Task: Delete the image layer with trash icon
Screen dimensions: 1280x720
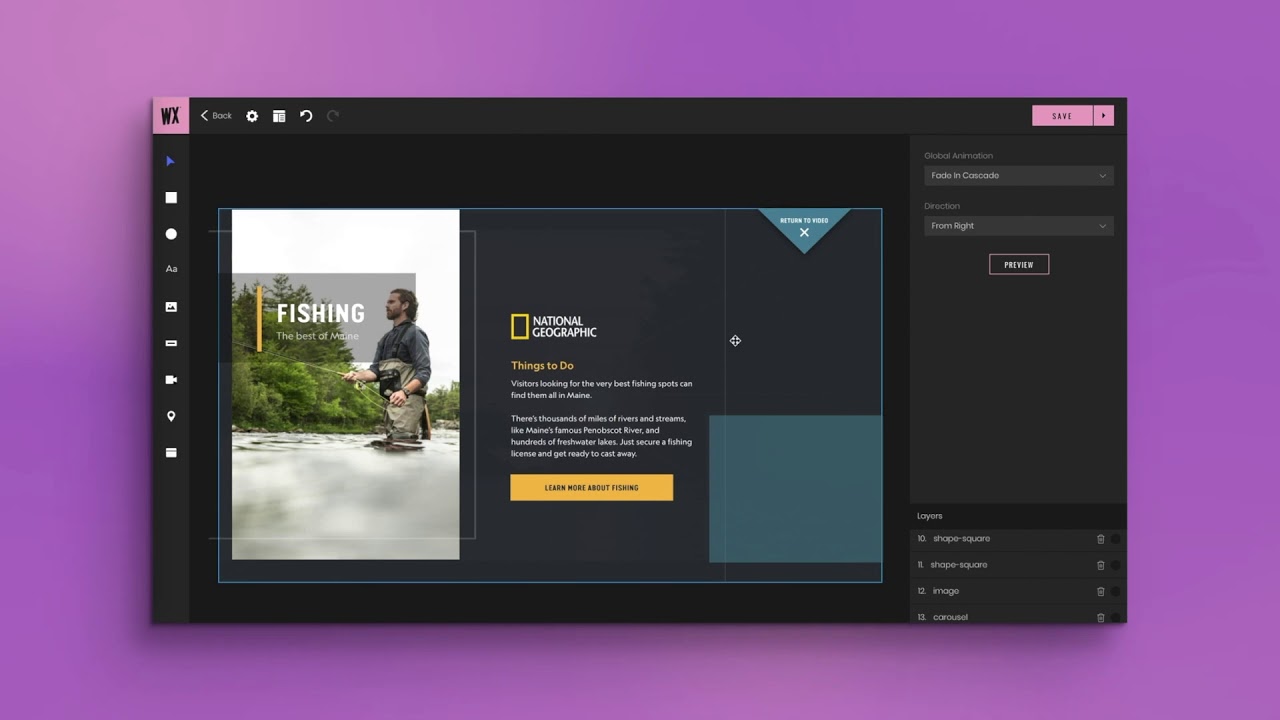Action: click(x=1100, y=591)
